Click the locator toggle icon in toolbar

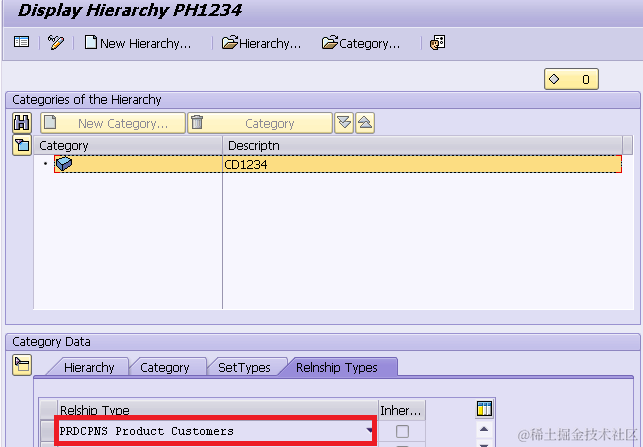(x=21, y=42)
